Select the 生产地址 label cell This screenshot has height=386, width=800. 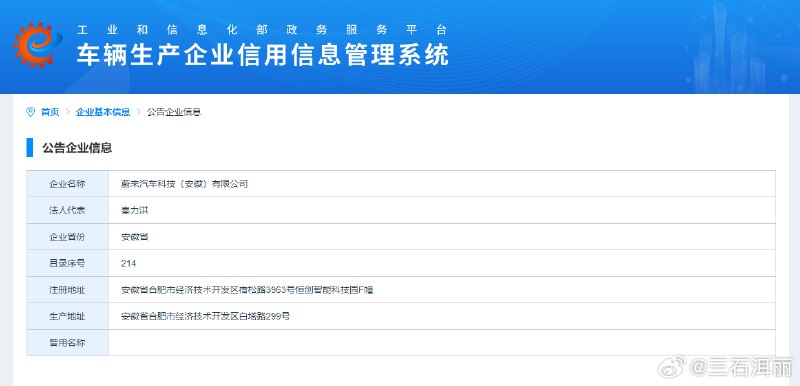click(67, 316)
